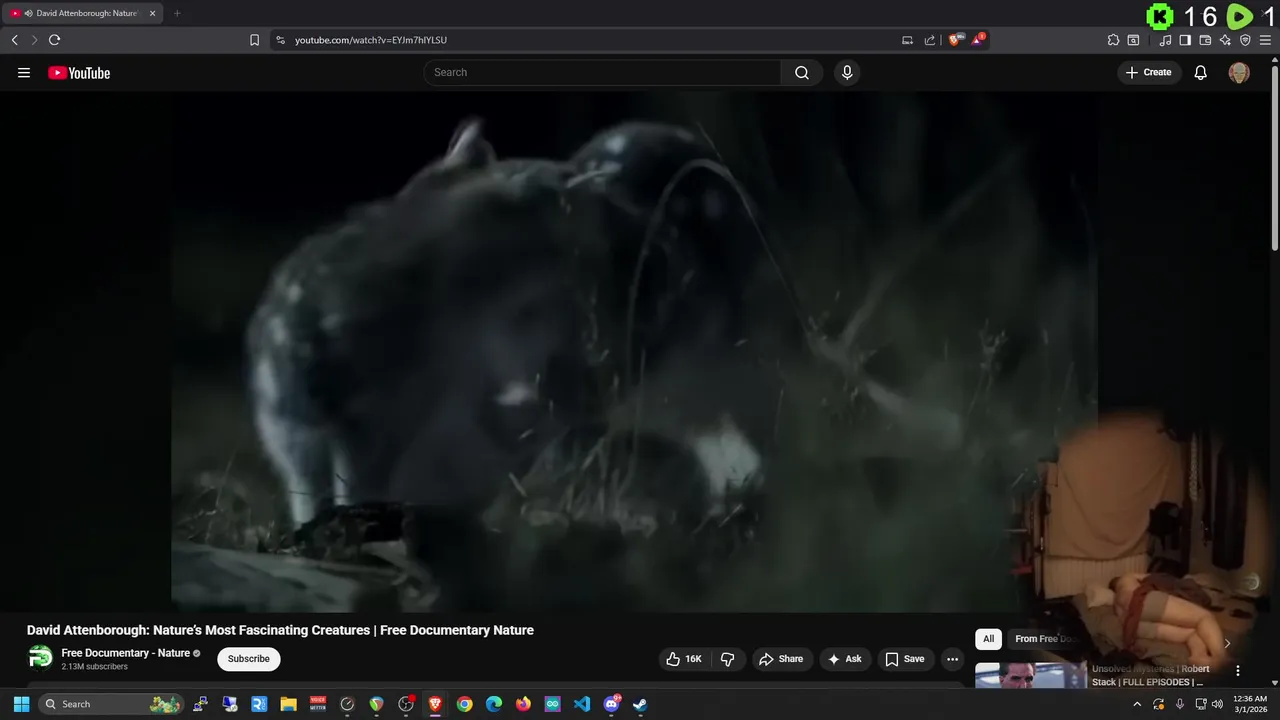1280x720 pixels.
Task: Open the Unsolved Mysteries video options menu
Action: coord(1237,671)
